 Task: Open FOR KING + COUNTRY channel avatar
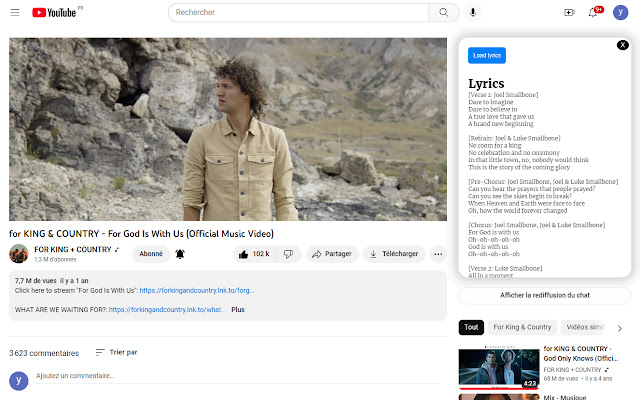19,253
